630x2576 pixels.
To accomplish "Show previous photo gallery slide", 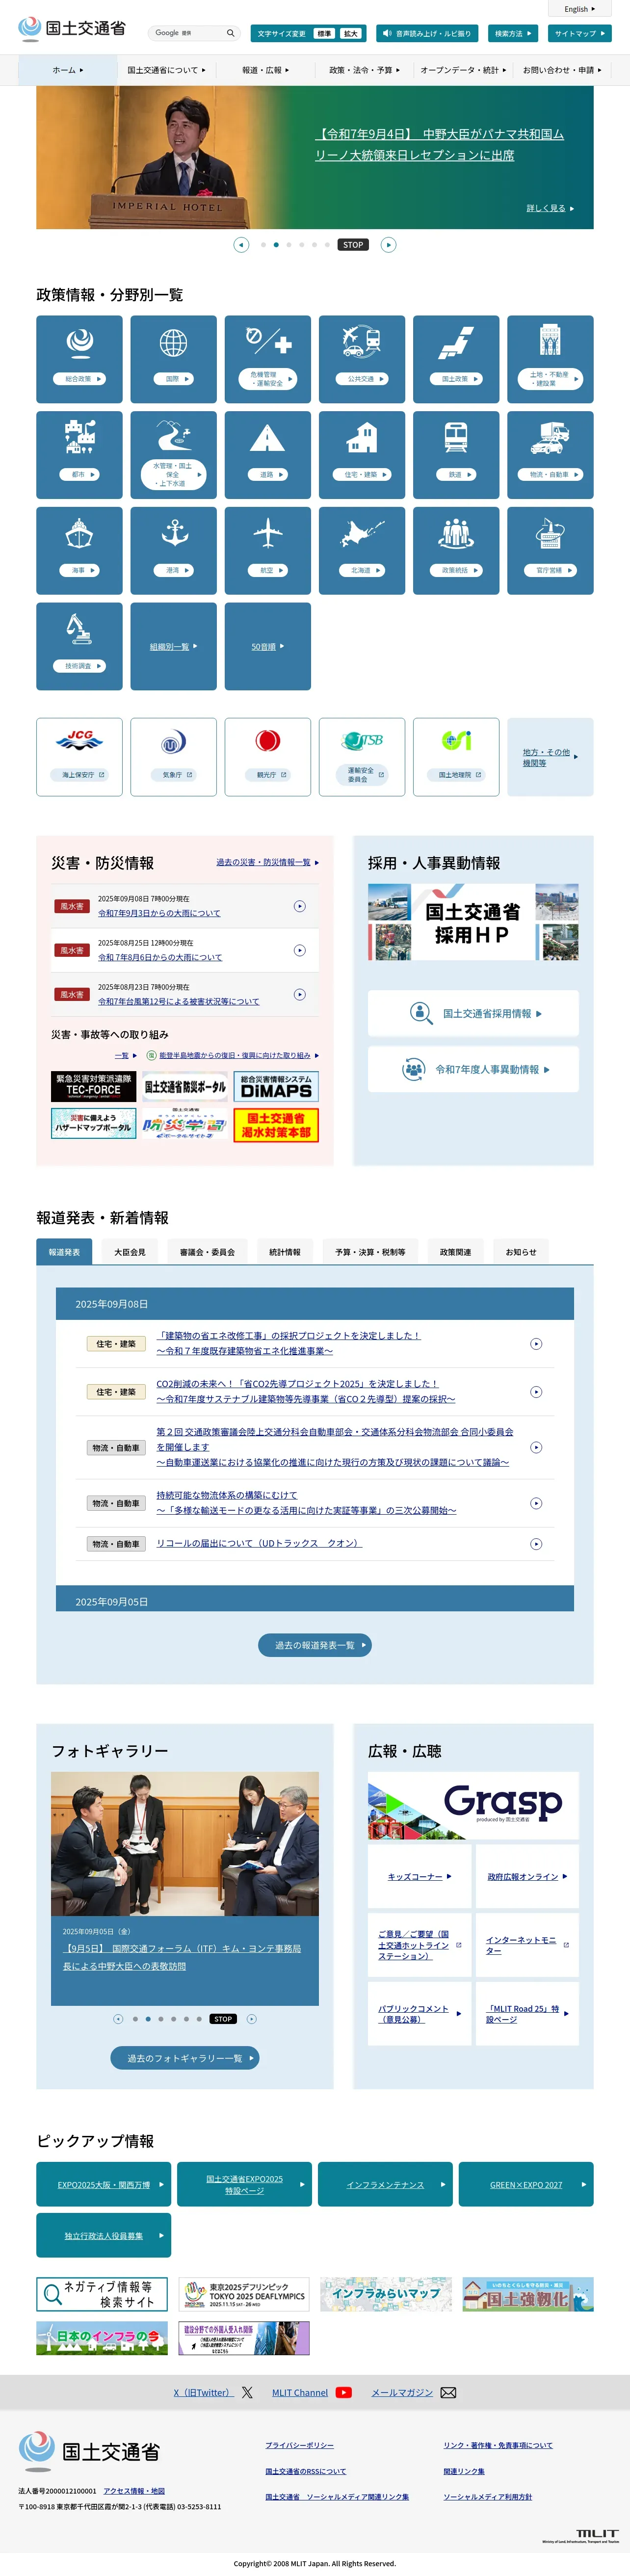I will pyautogui.click(x=118, y=2019).
